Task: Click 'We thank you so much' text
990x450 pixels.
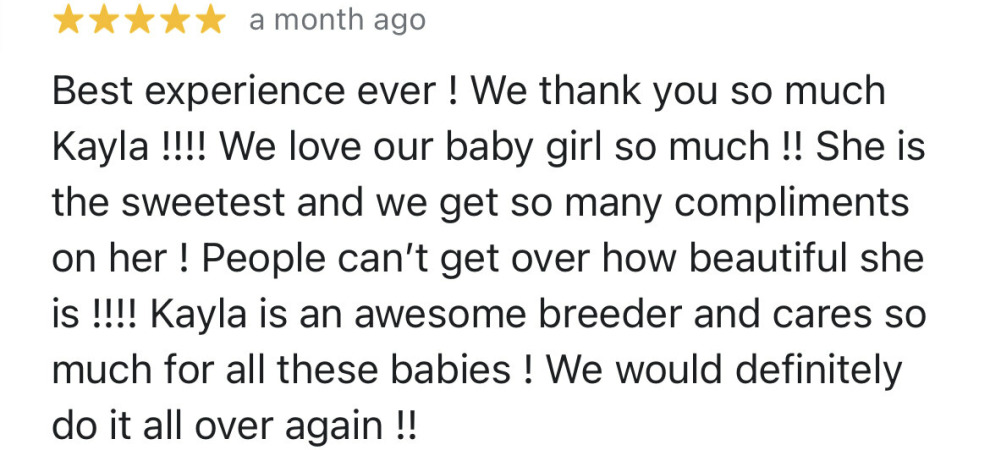Action: (x=678, y=91)
